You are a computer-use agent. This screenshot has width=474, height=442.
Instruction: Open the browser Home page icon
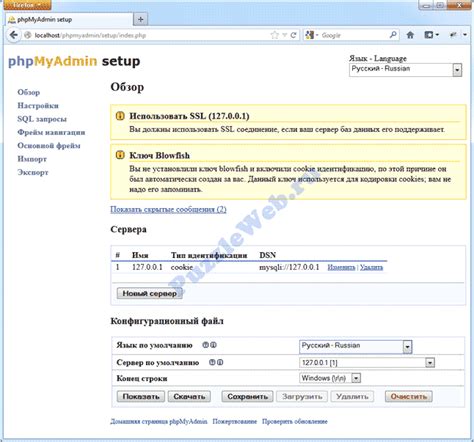coord(410,35)
